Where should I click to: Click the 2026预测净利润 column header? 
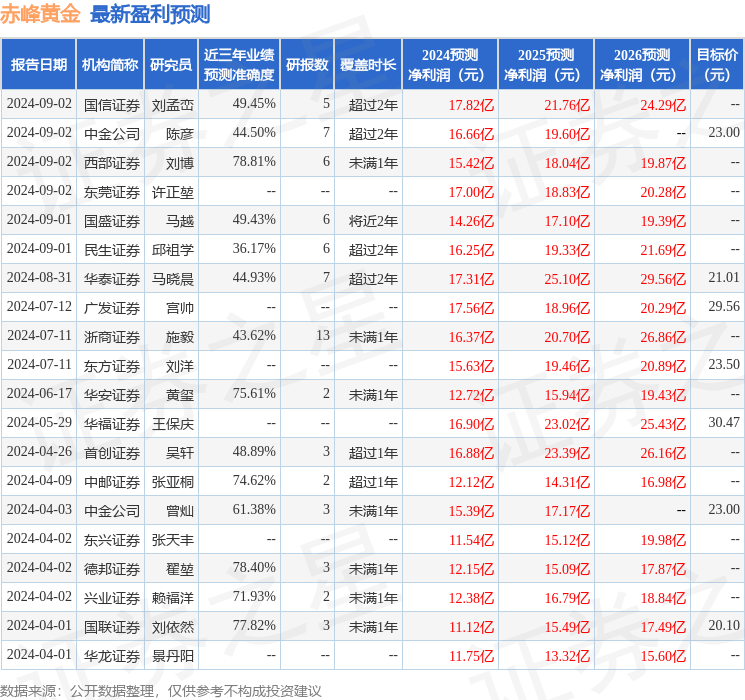pyautogui.click(x=642, y=65)
